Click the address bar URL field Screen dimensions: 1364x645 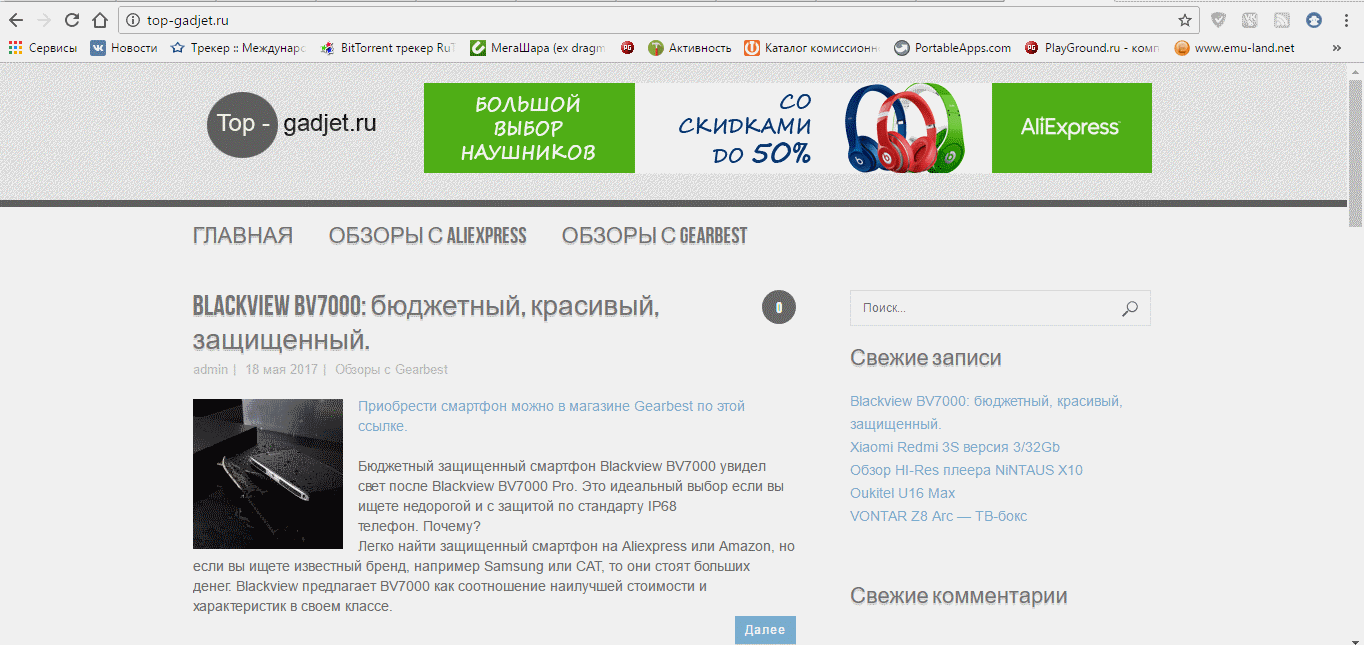pos(660,20)
